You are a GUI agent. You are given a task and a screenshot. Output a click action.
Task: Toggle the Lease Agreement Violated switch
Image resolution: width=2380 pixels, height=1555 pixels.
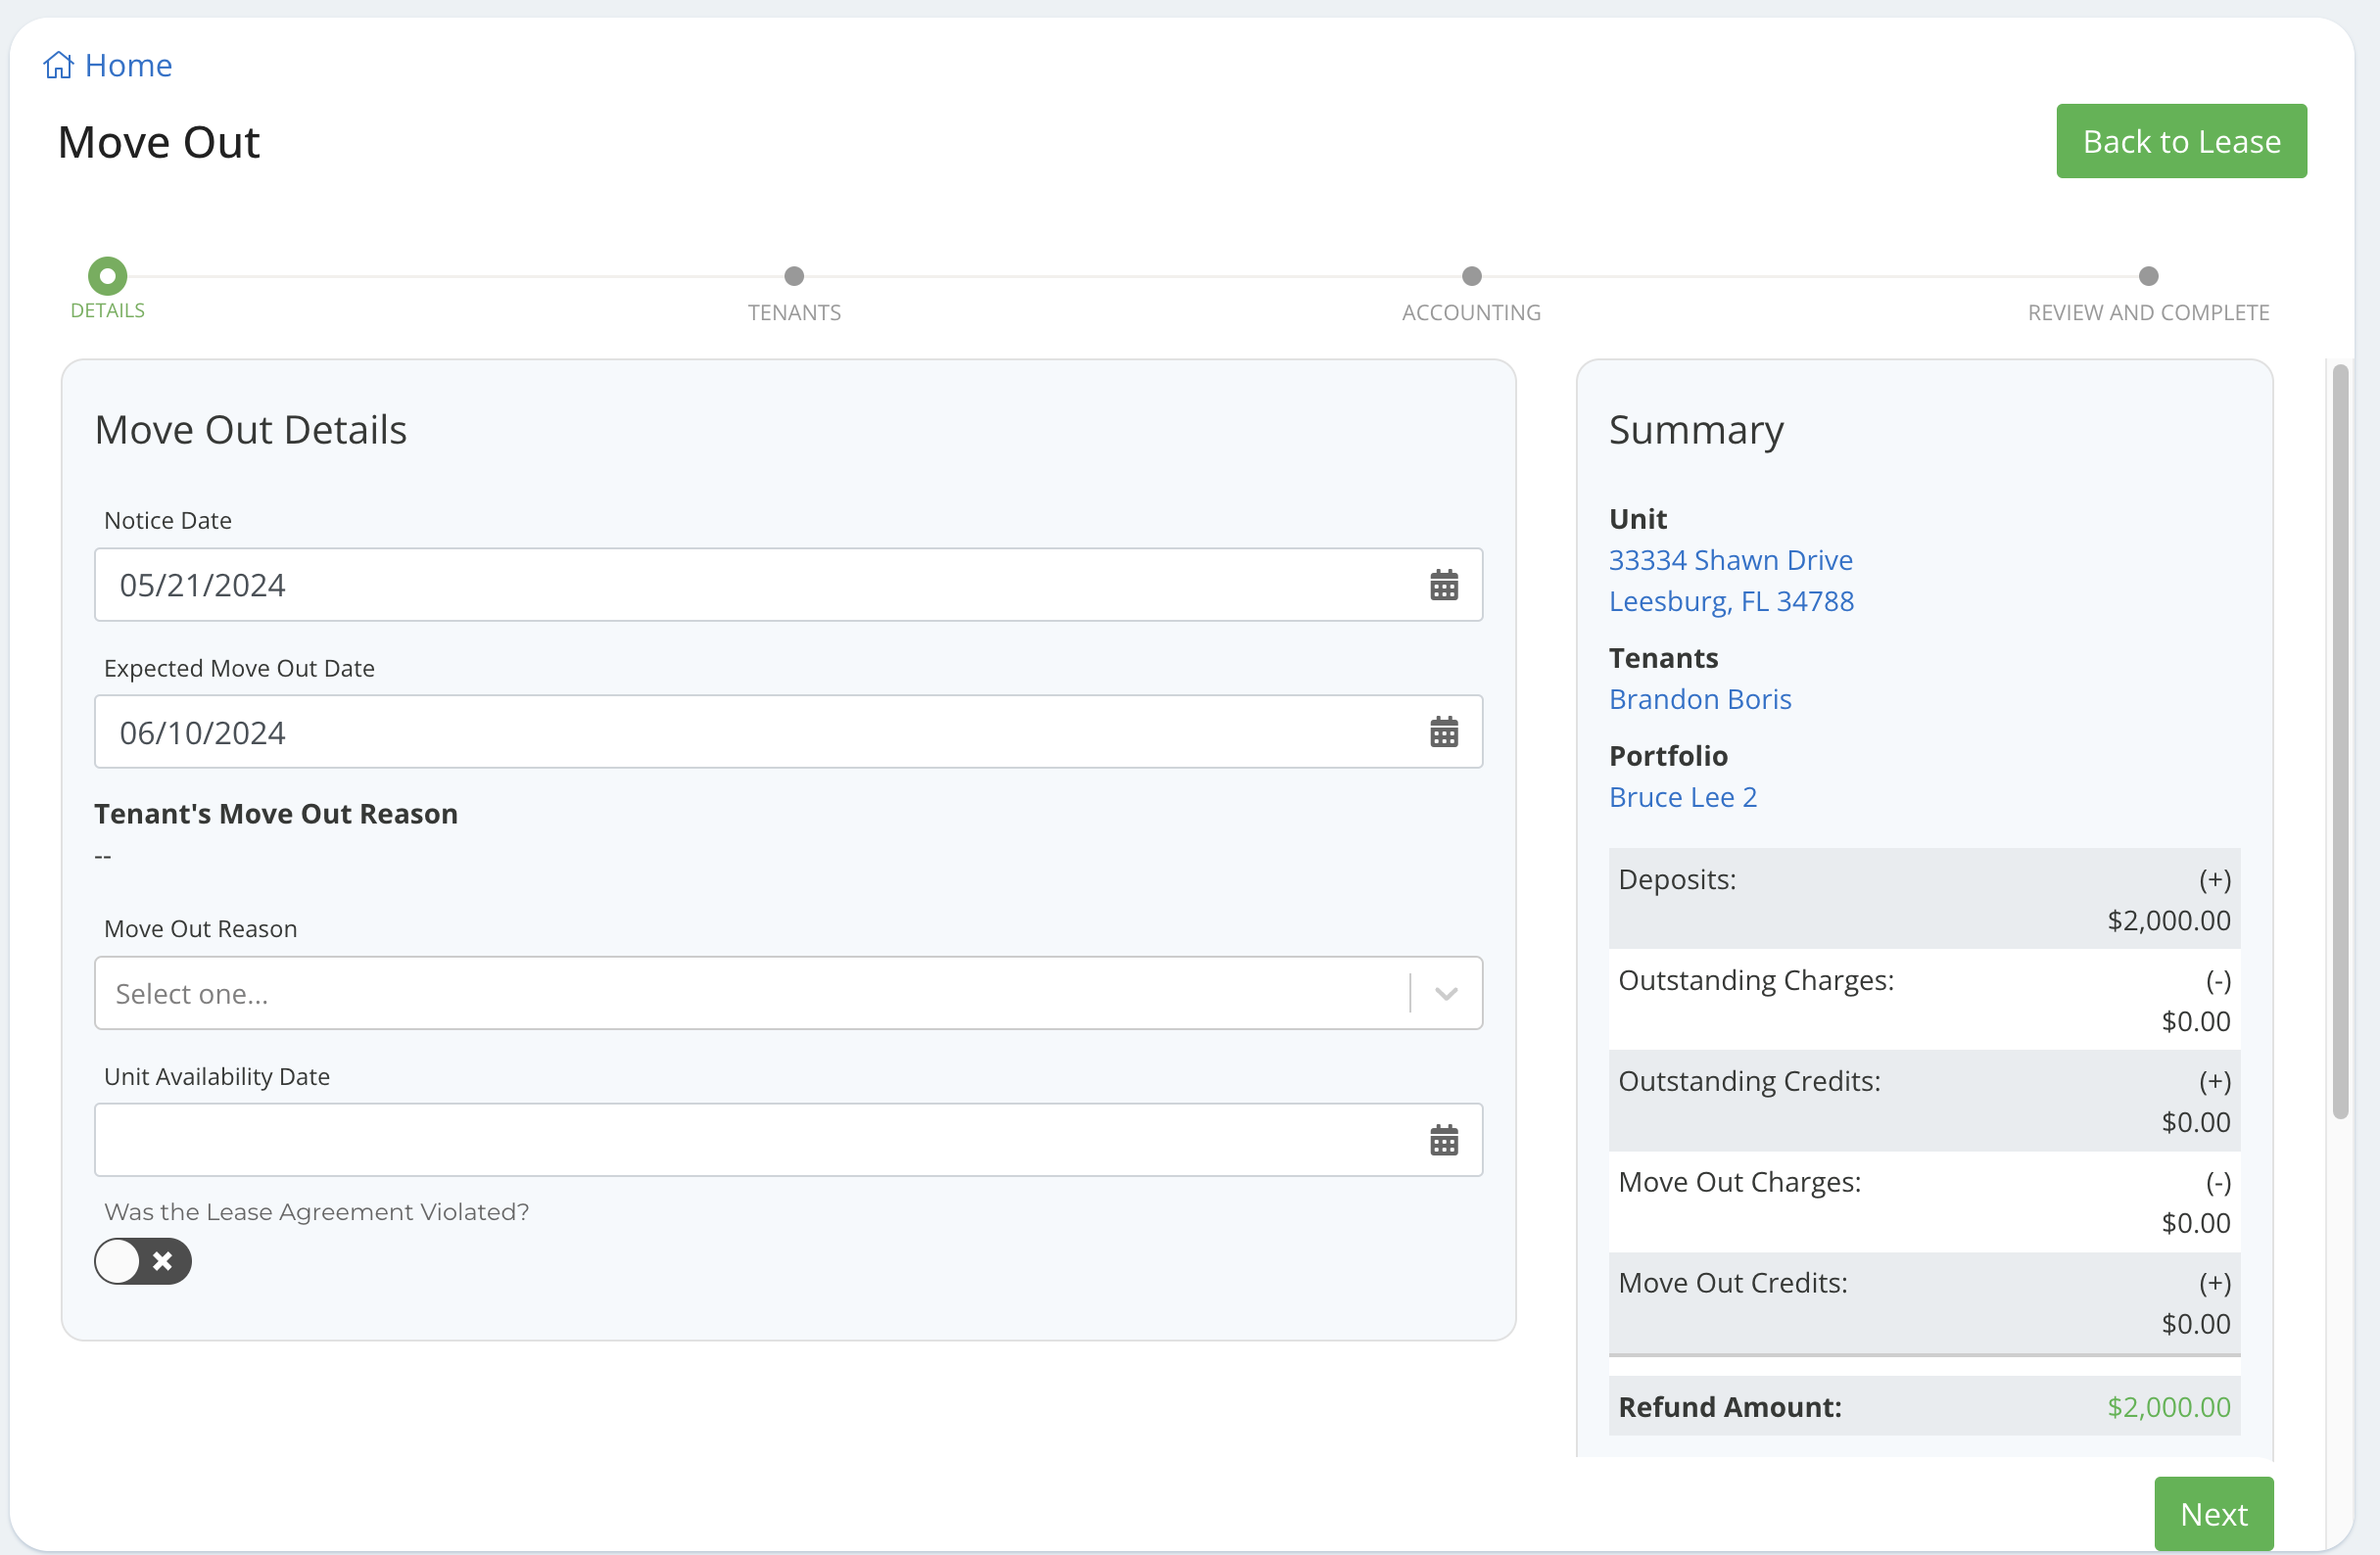click(143, 1261)
